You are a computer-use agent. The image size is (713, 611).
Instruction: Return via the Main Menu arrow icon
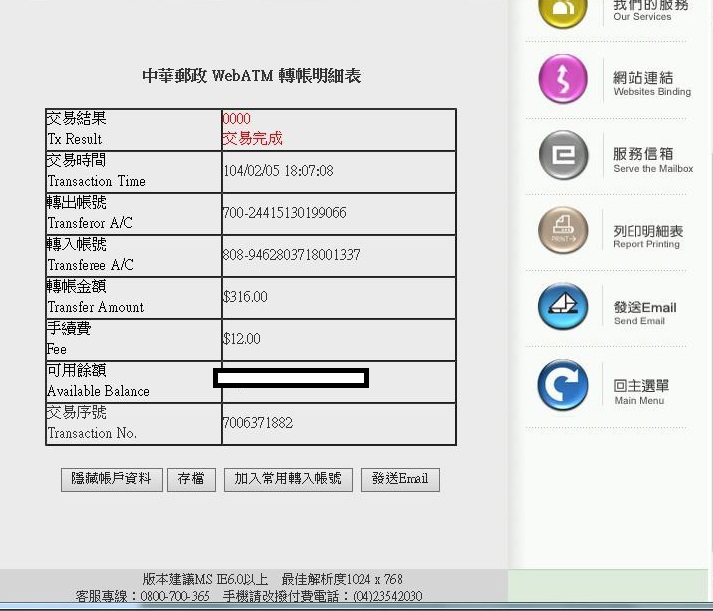pos(563,385)
